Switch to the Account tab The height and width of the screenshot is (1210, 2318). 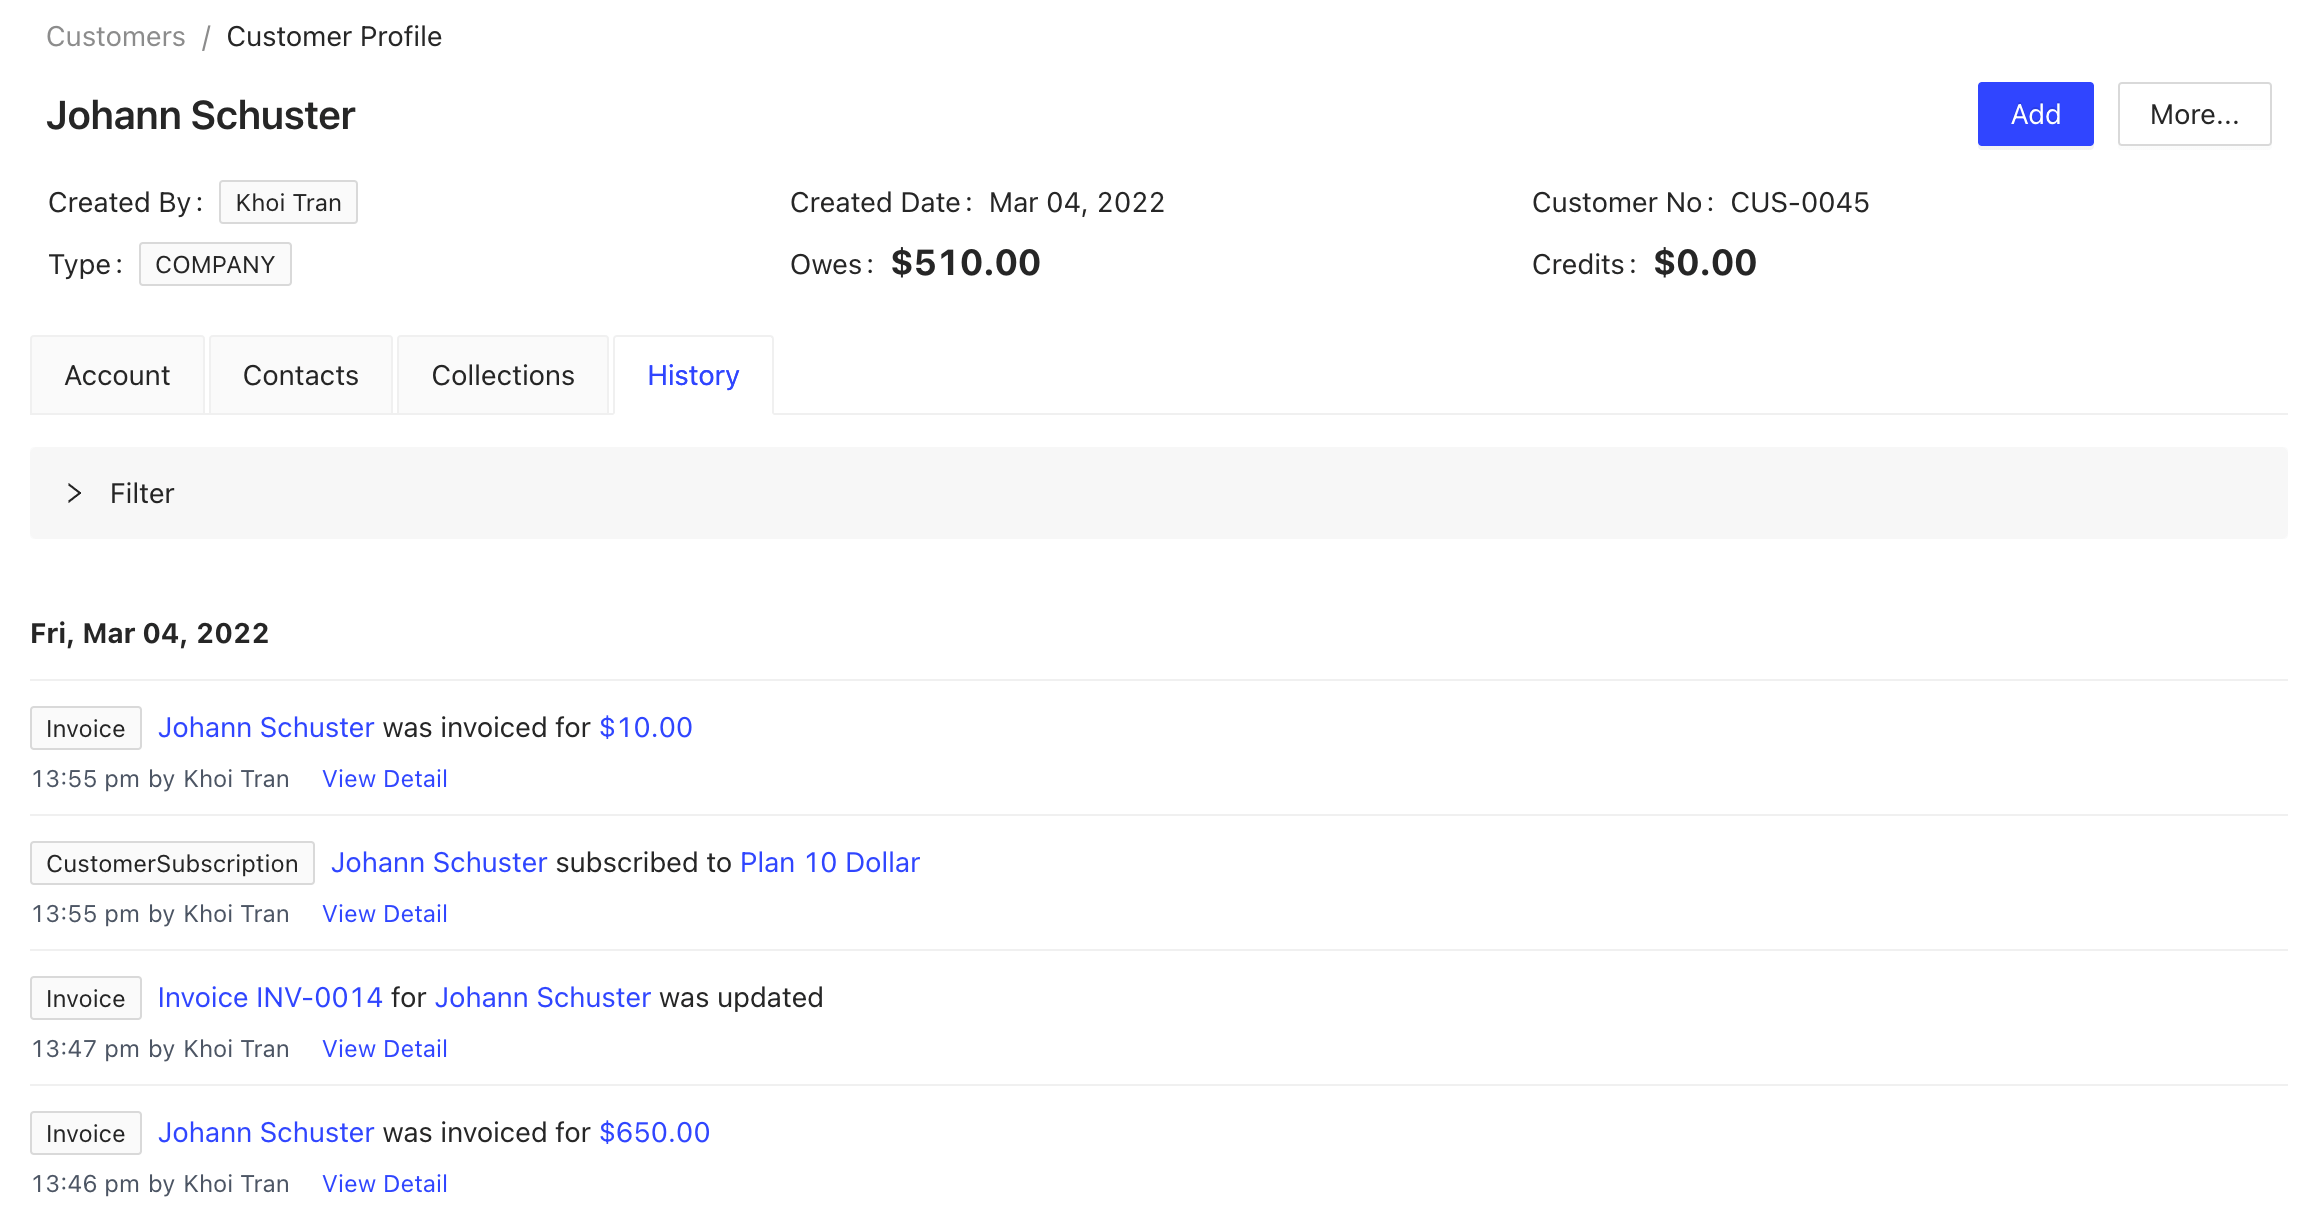coord(117,375)
